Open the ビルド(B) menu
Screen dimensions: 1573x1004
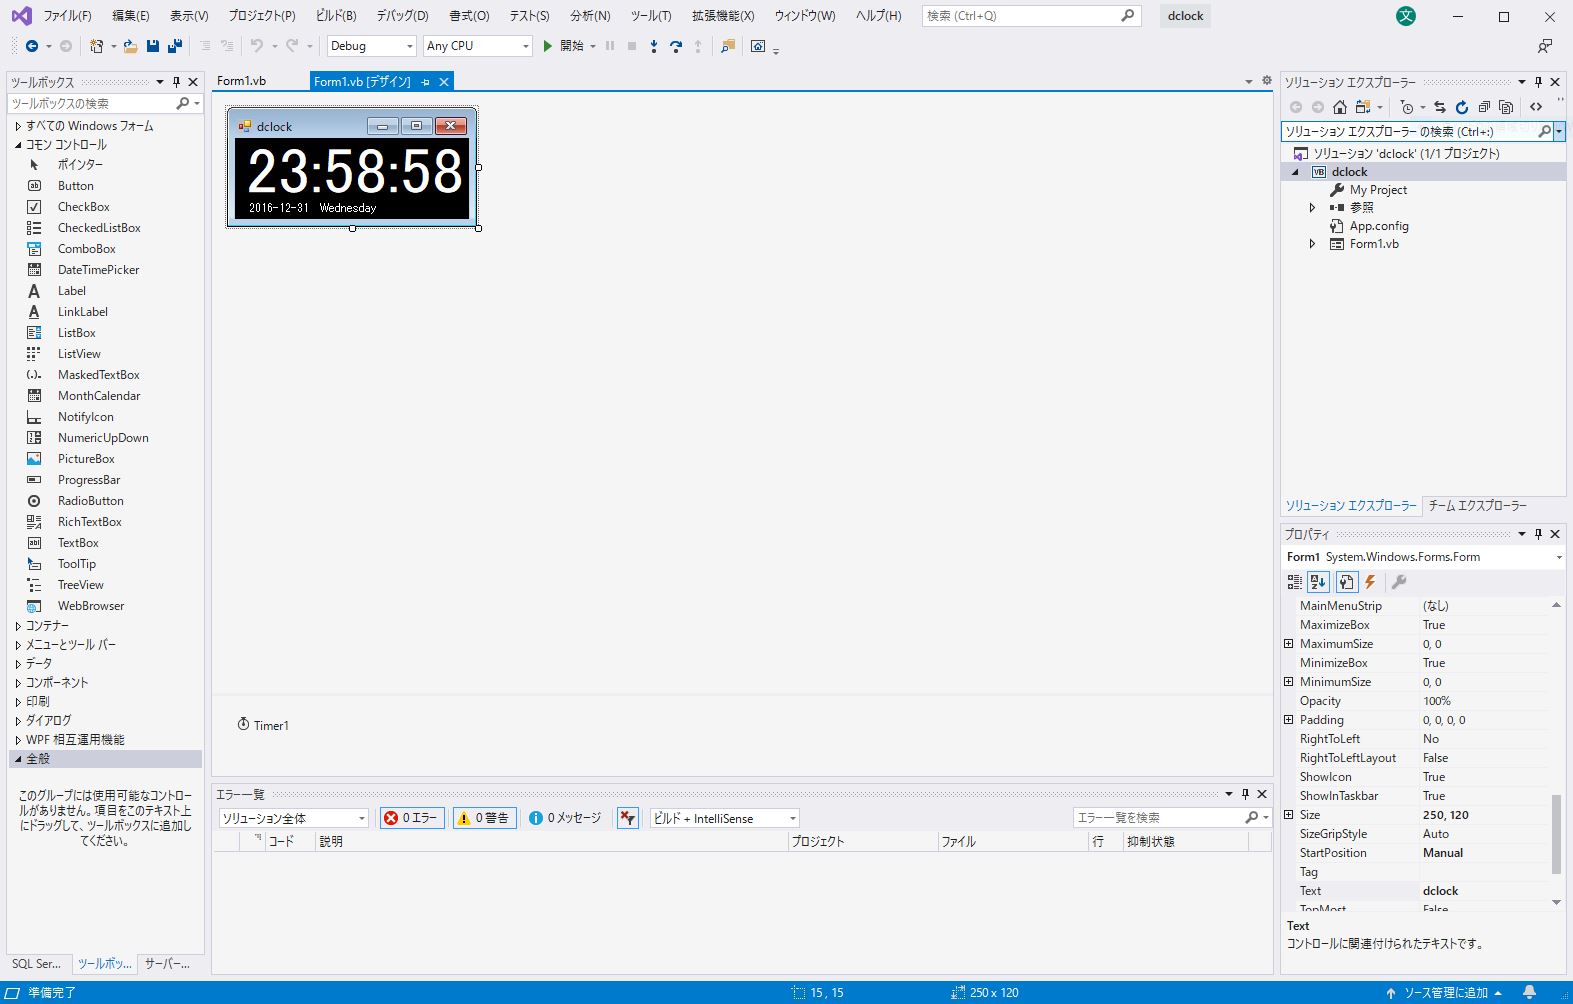point(336,16)
